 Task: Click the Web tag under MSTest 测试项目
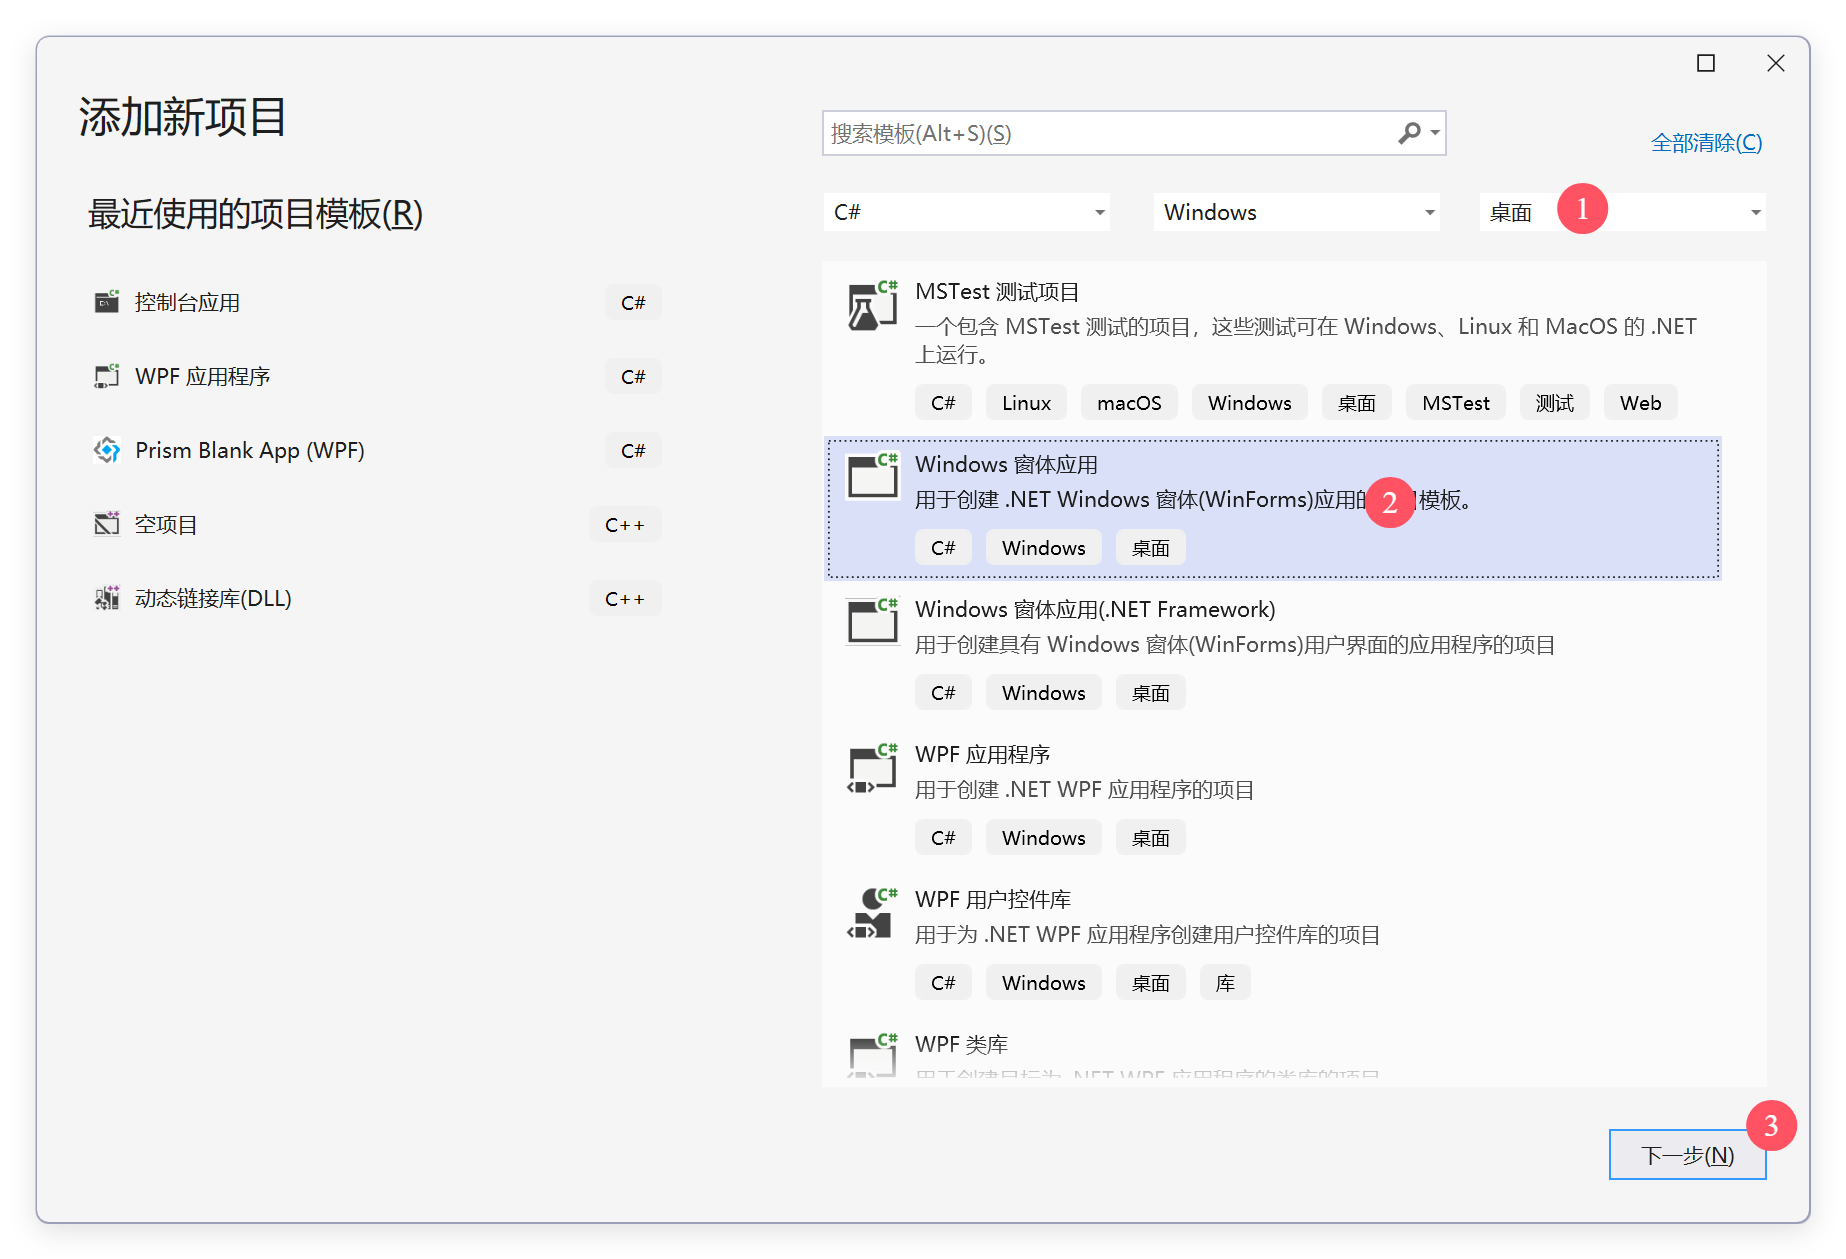click(1641, 403)
